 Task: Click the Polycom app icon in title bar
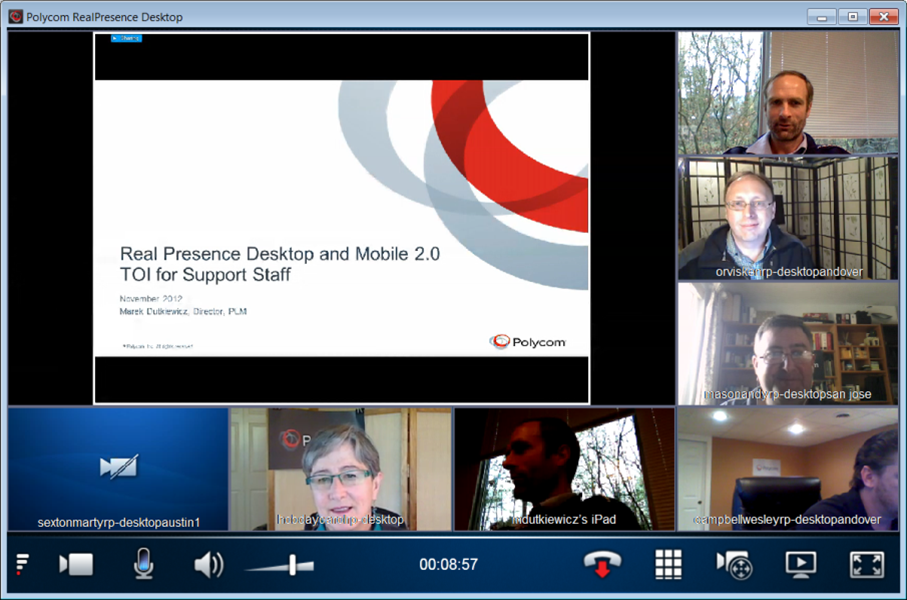point(16,17)
